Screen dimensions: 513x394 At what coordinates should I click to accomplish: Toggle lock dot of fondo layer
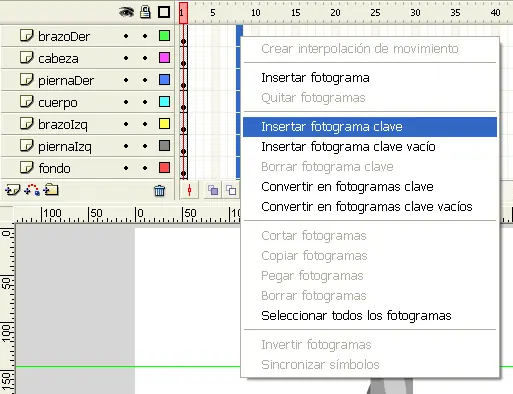coord(145,168)
